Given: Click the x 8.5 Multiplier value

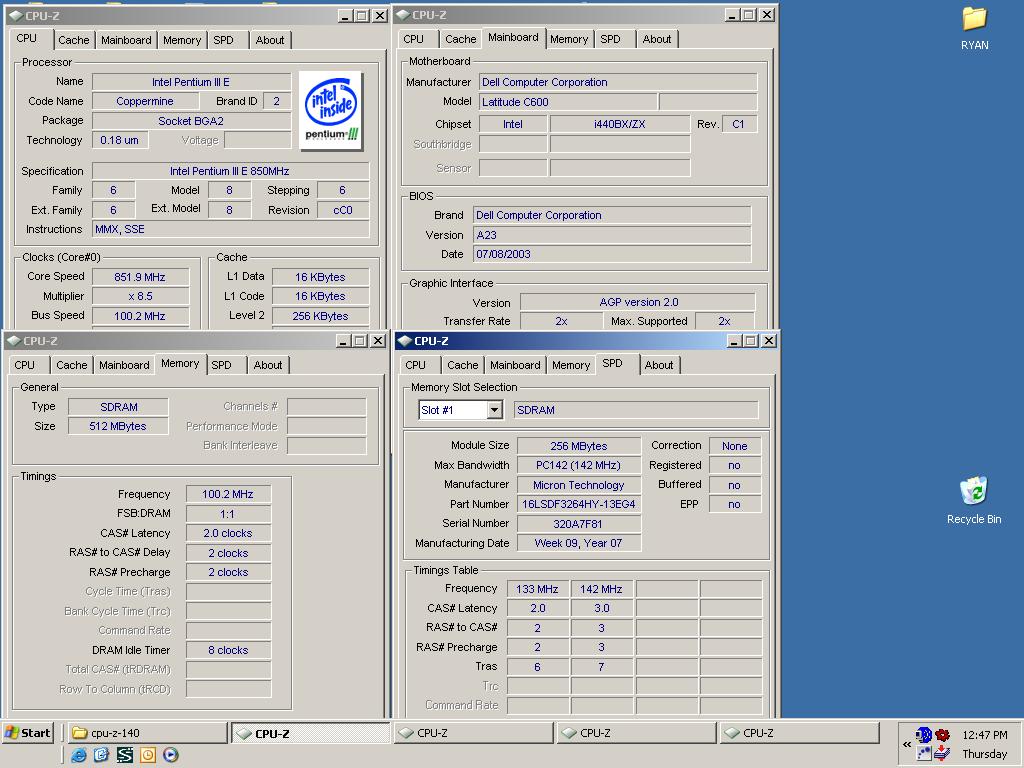Looking at the screenshot, I should point(140,296).
